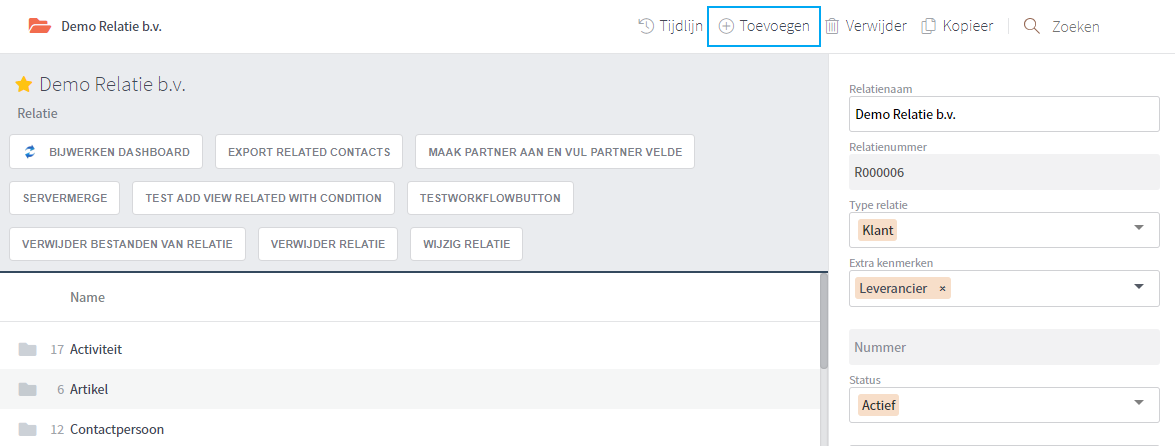Click the Wijzig Relatie button
1175x446 pixels.
coord(466,244)
